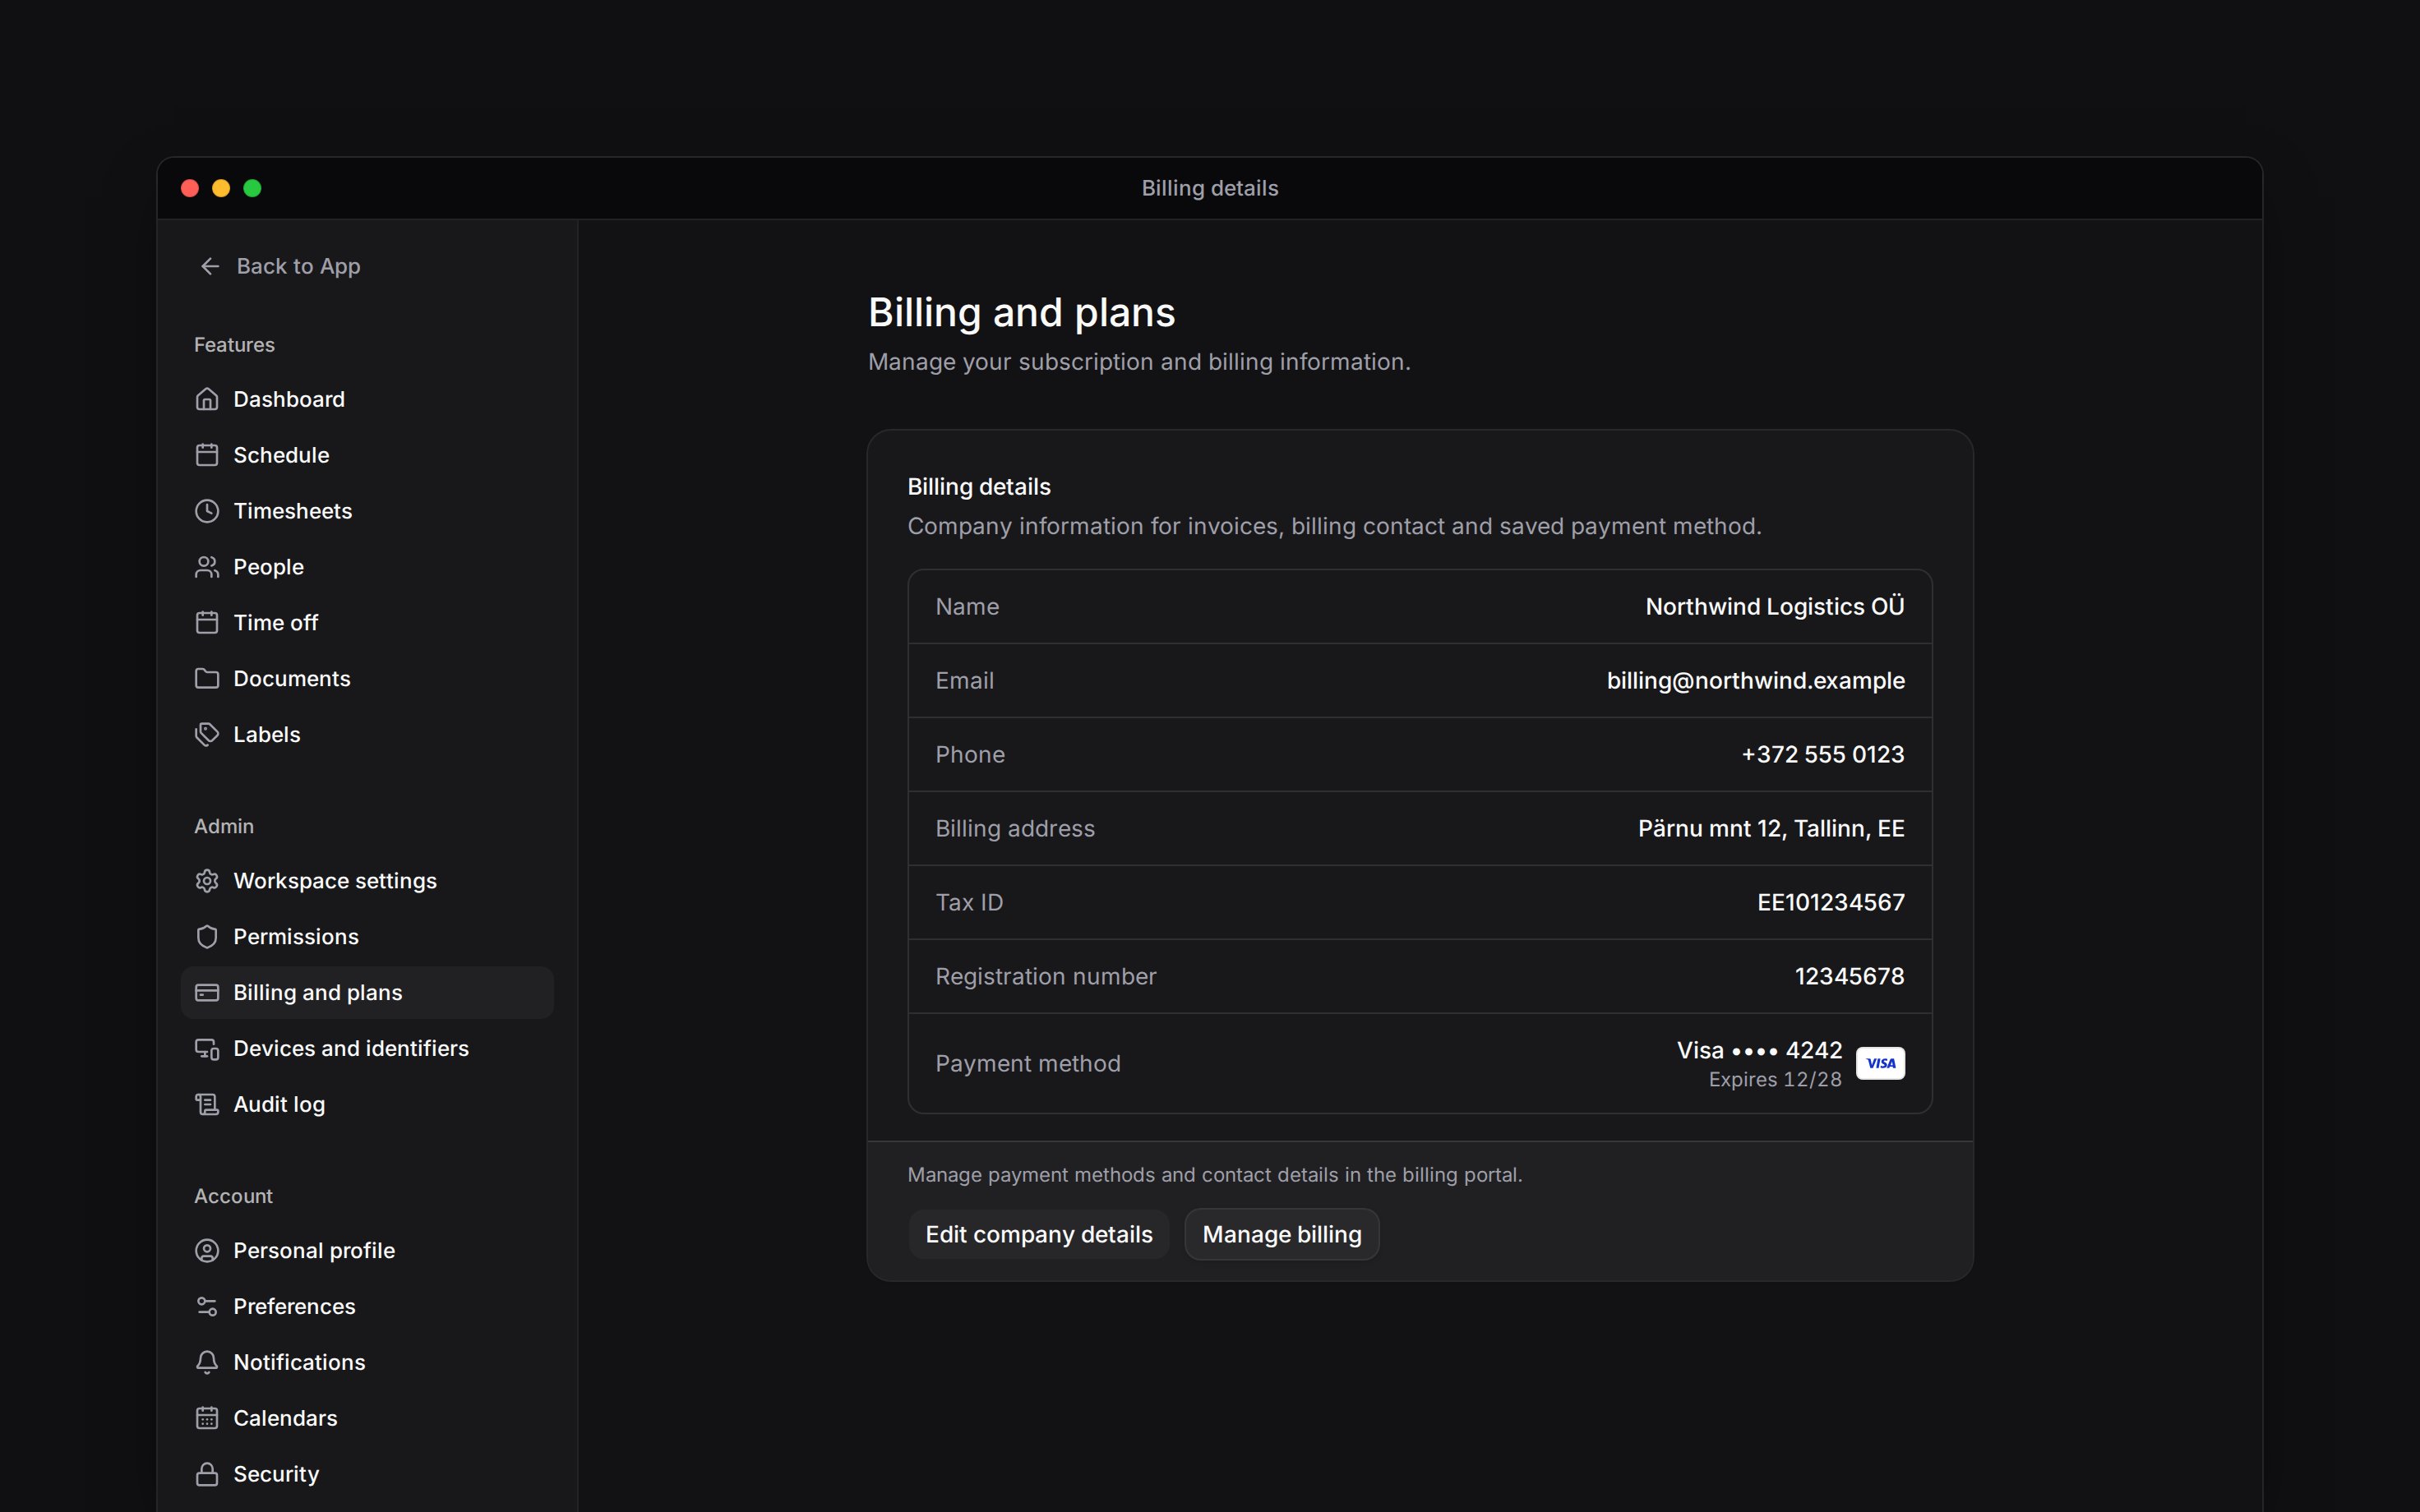
Task: Open the People section label
Action: [268, 567]
